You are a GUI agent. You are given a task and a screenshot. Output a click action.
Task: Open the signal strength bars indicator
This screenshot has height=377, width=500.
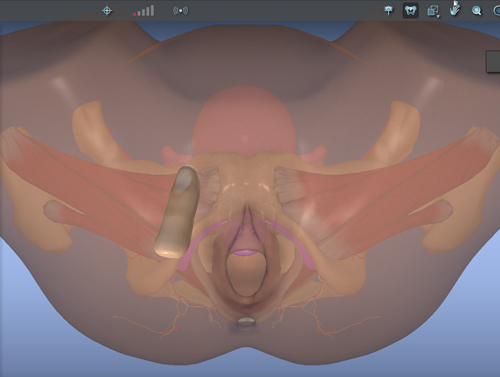(x=144, y=11)
